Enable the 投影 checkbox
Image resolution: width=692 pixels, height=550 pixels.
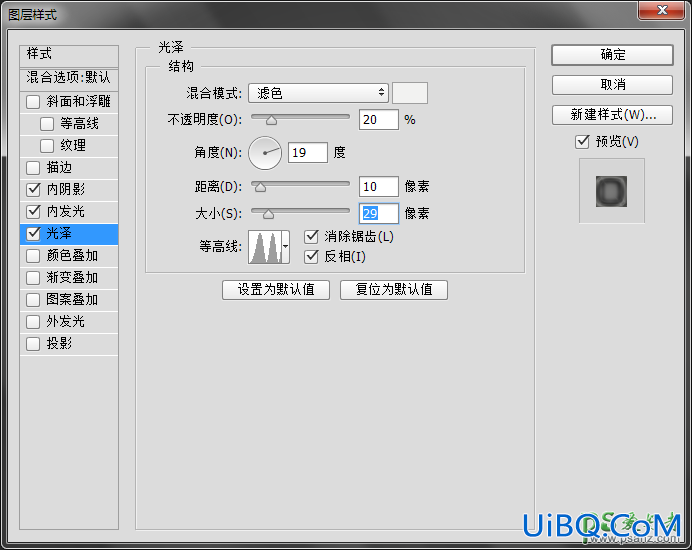point(33,343)
